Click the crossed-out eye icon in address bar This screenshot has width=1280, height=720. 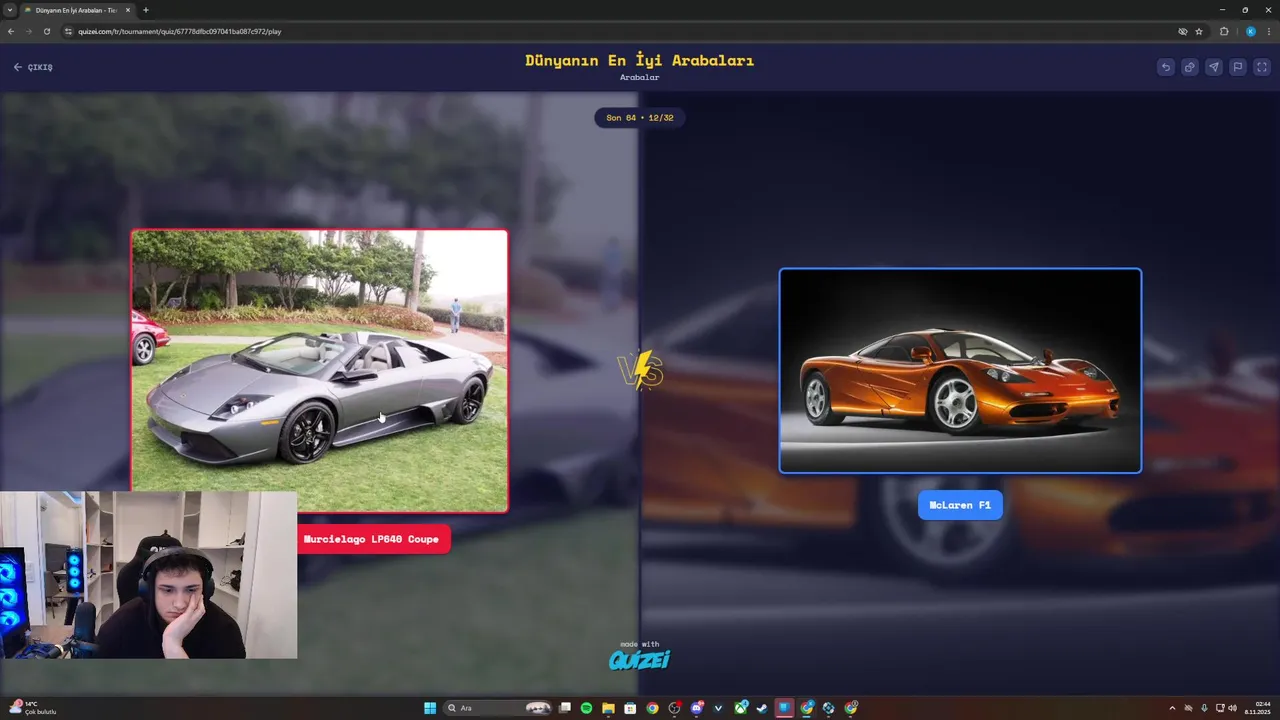1183,31
